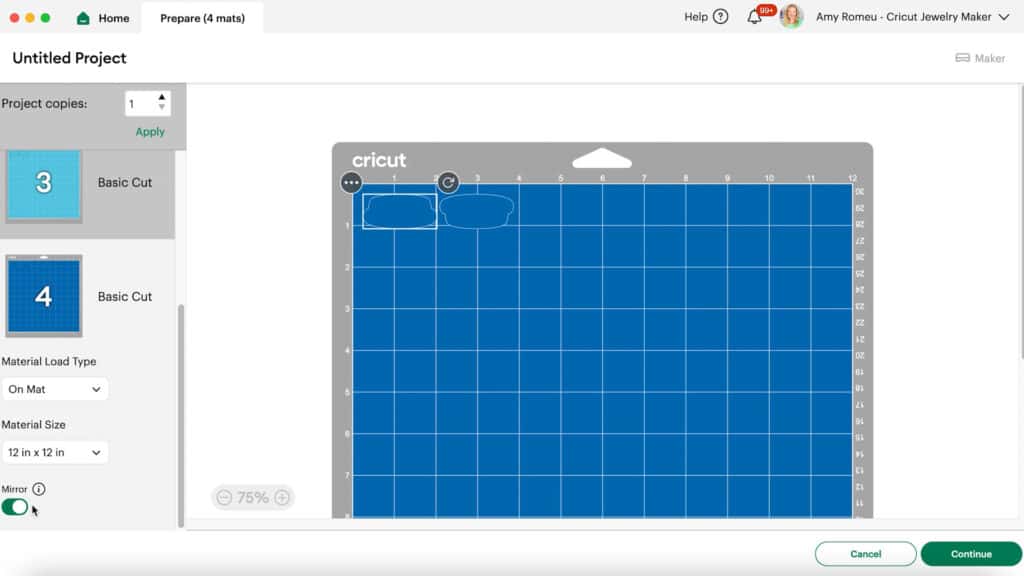
Task: Click Basic Cut label for mat 3
Action: [125, 183]
